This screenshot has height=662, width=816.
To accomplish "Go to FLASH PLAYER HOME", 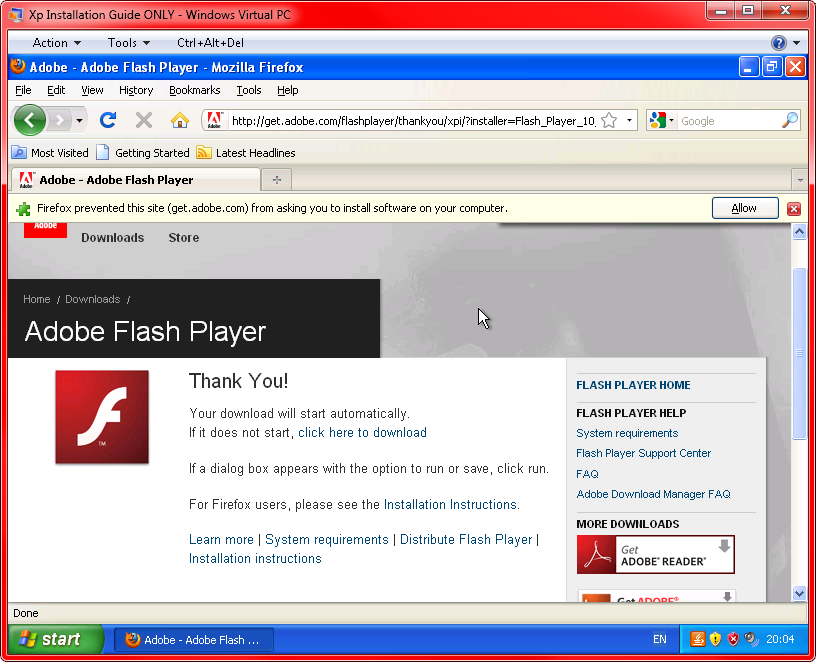I will [633, 385].
